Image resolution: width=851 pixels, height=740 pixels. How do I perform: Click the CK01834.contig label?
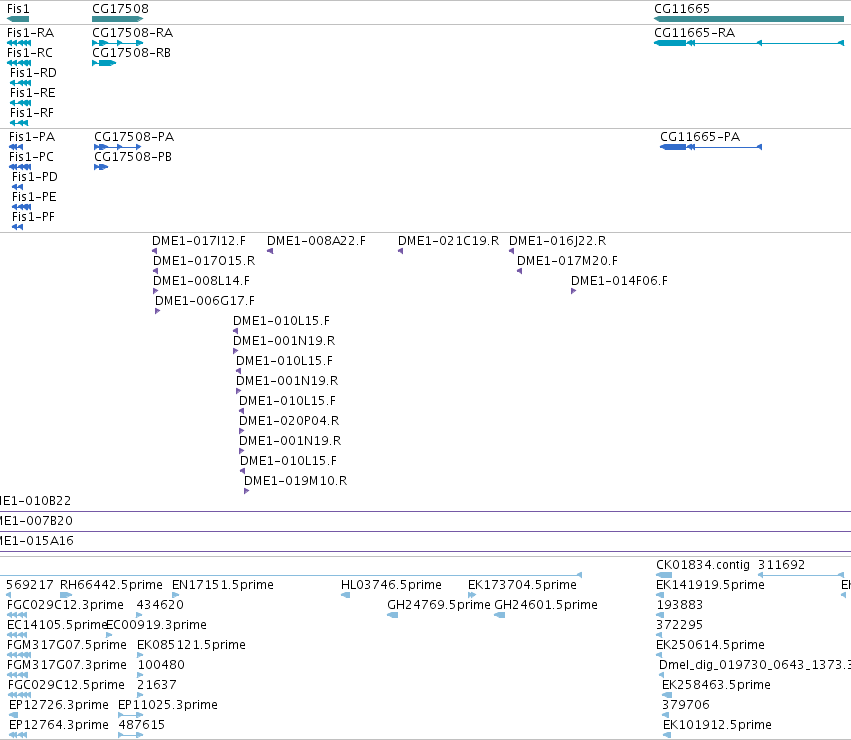coord(703,565)
